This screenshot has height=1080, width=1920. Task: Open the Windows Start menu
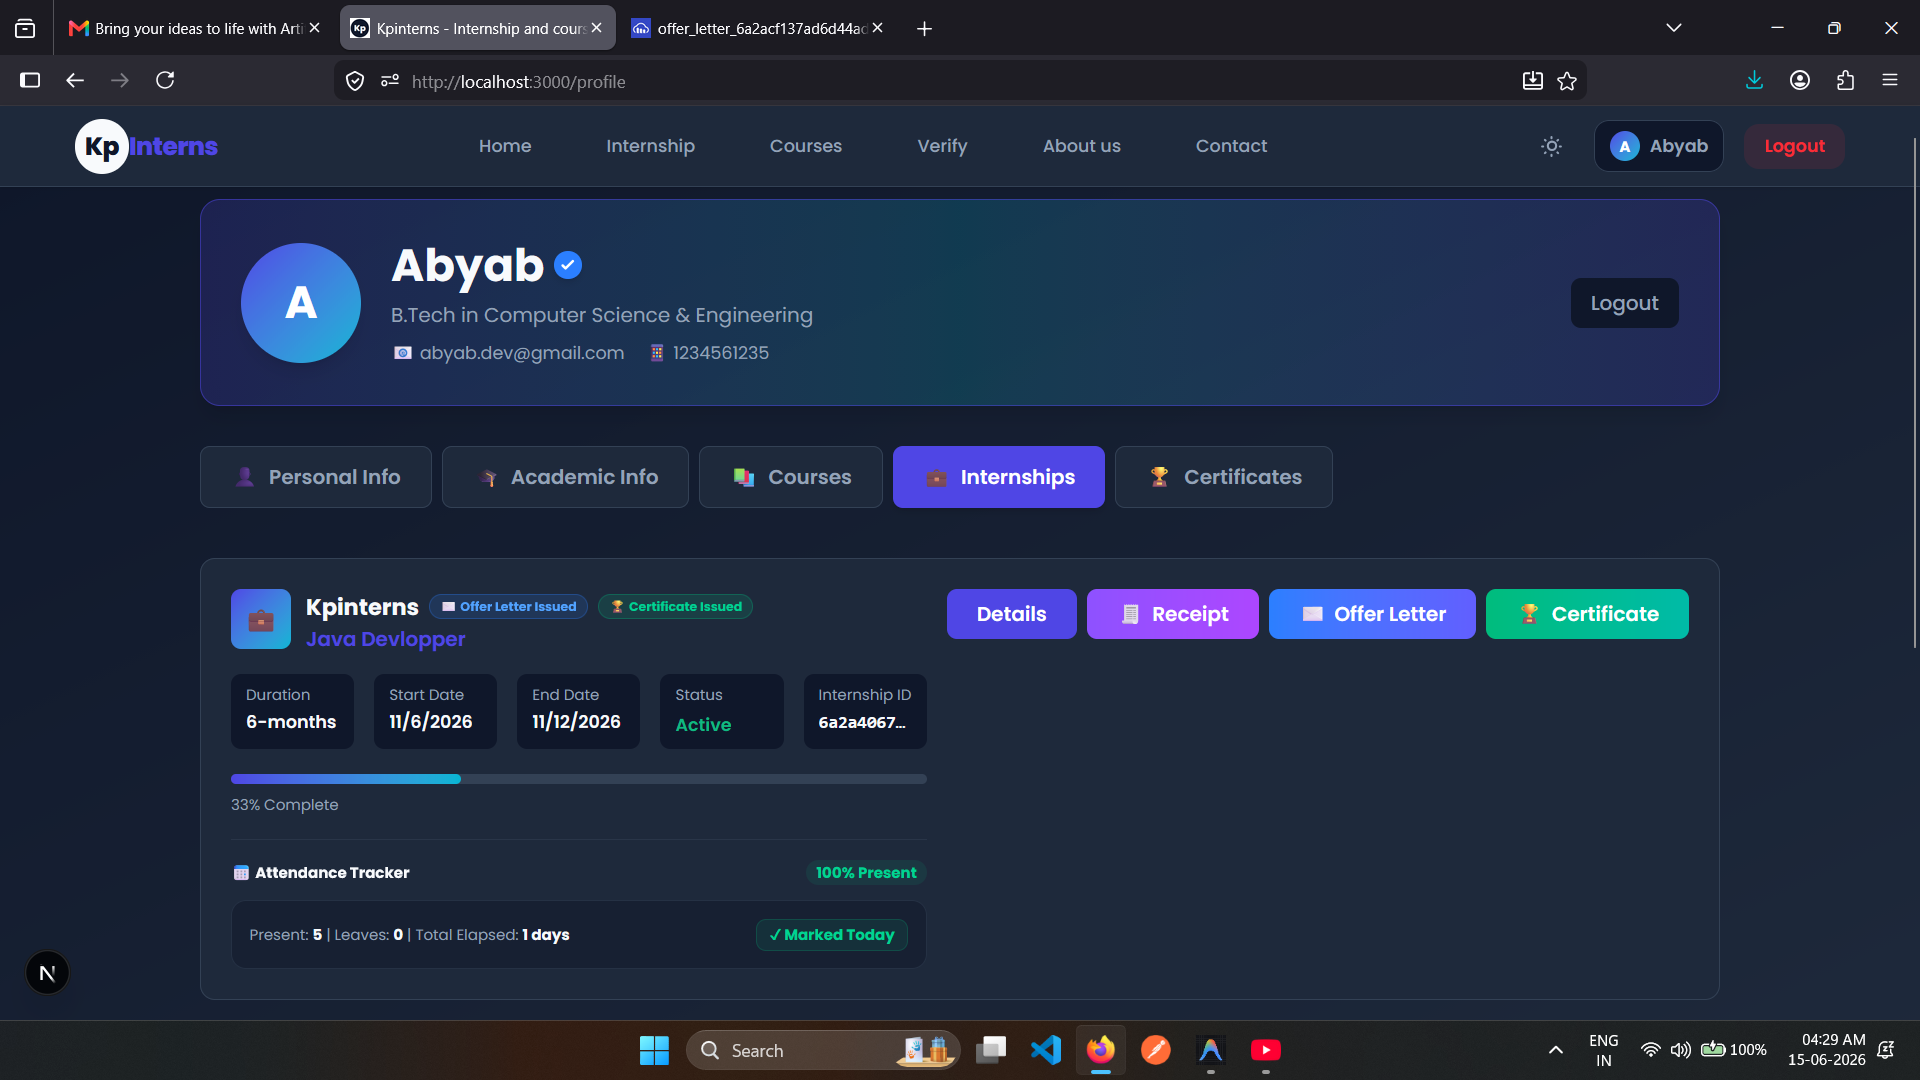[654, 1050]
